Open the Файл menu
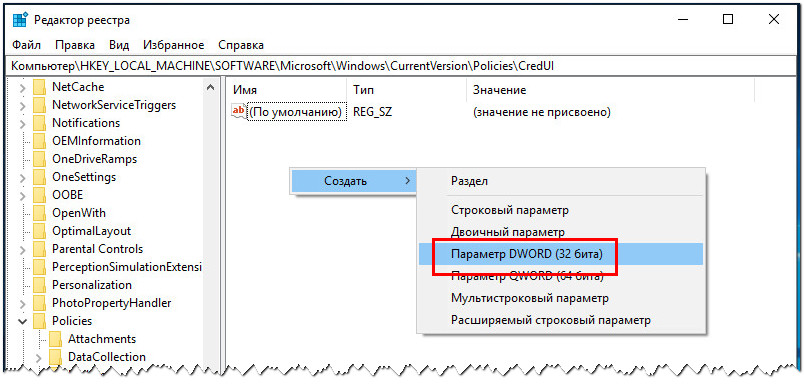Screen dimensions: 804x385 26,45
